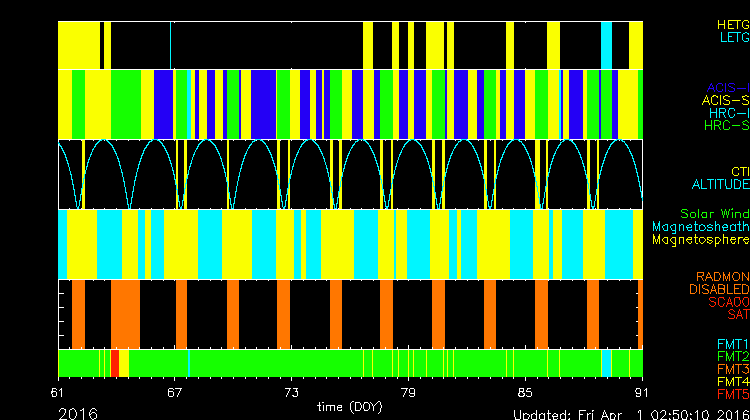Click the Updated timestamp text
The image size is (750, 420).
click(630, 413)
